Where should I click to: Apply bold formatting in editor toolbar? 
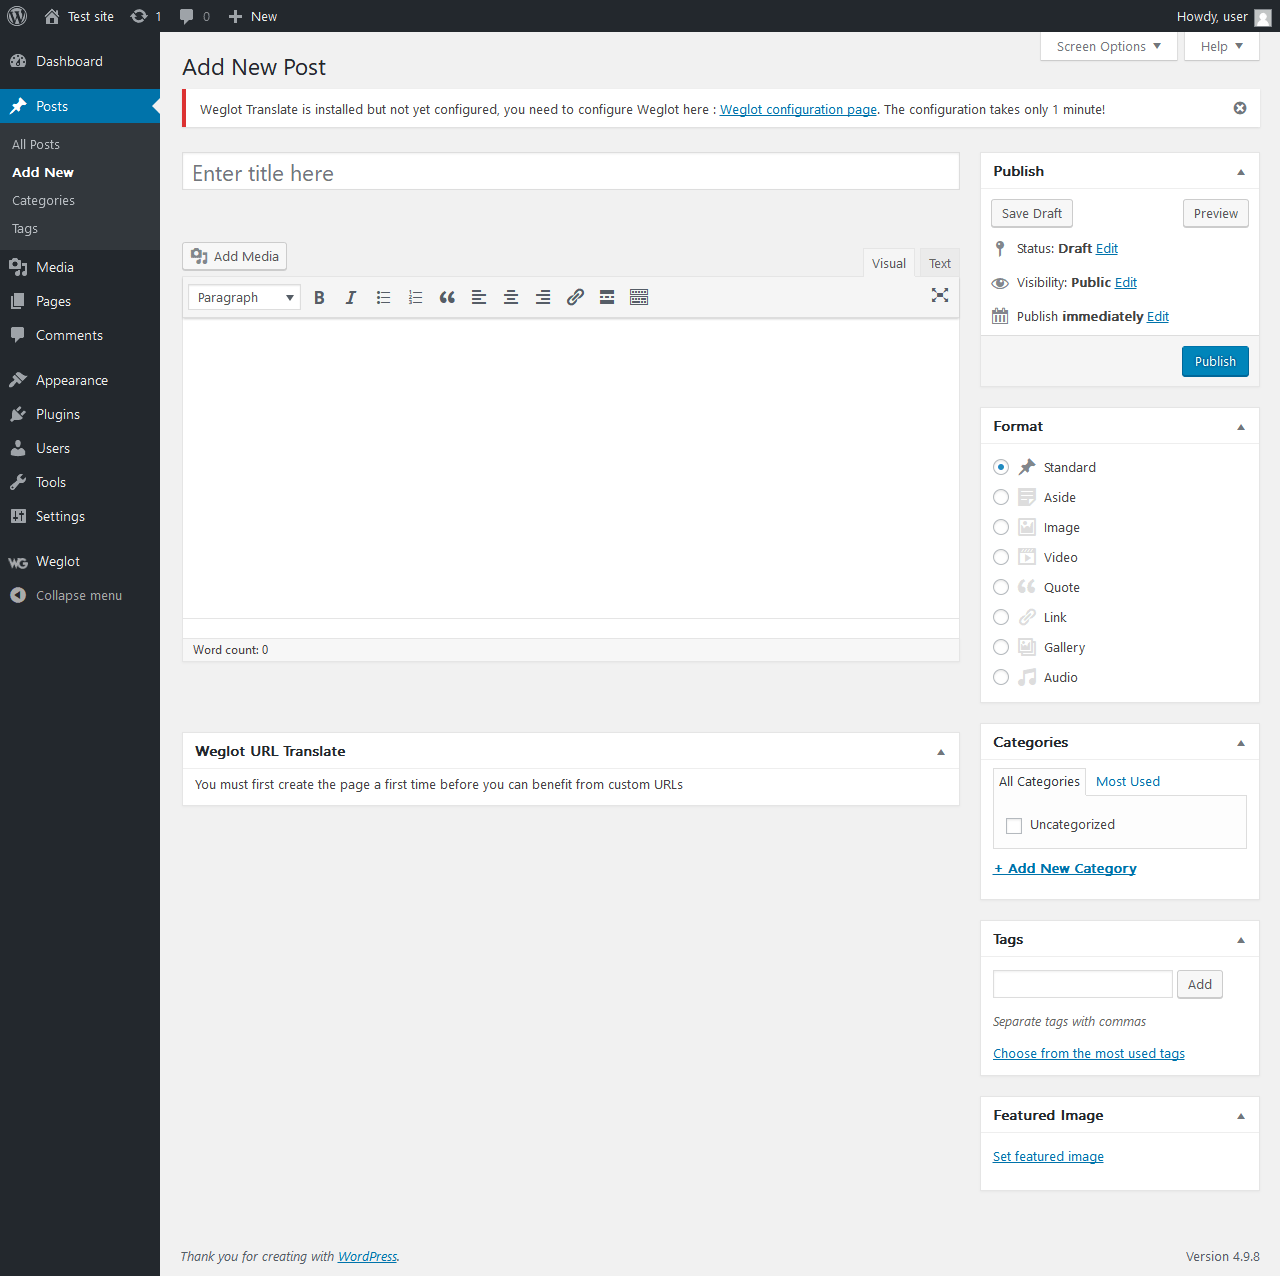pos(319,297)
